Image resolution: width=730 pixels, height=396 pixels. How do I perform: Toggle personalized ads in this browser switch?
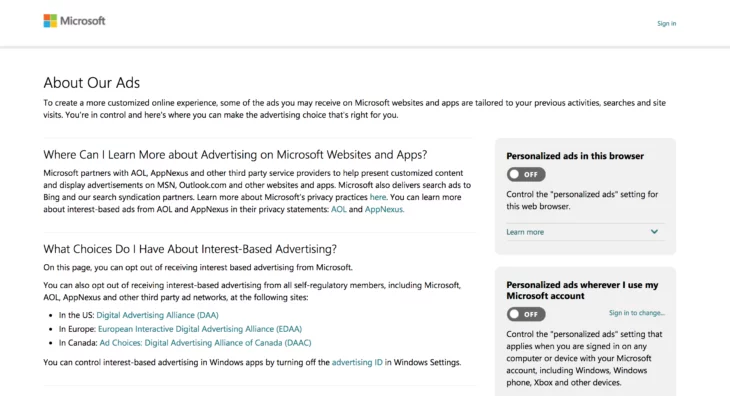coord(526,175)
